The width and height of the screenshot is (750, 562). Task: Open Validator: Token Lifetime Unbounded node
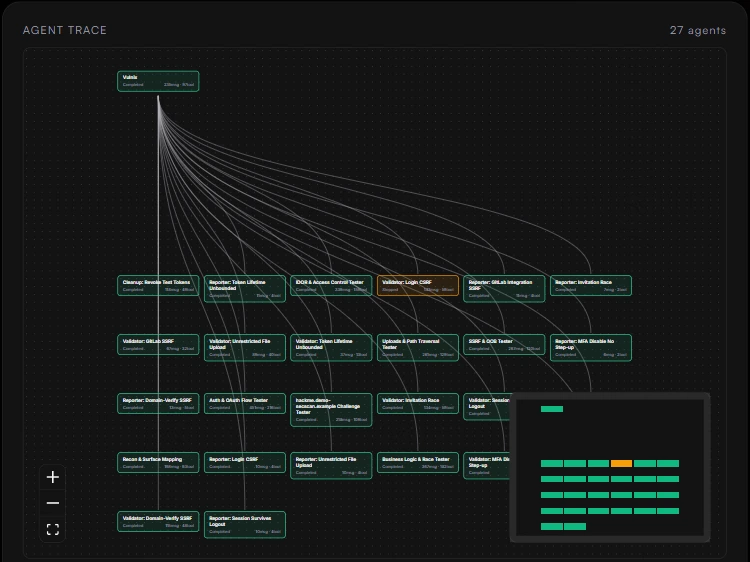pyautogui.click(x=331, y=348)
